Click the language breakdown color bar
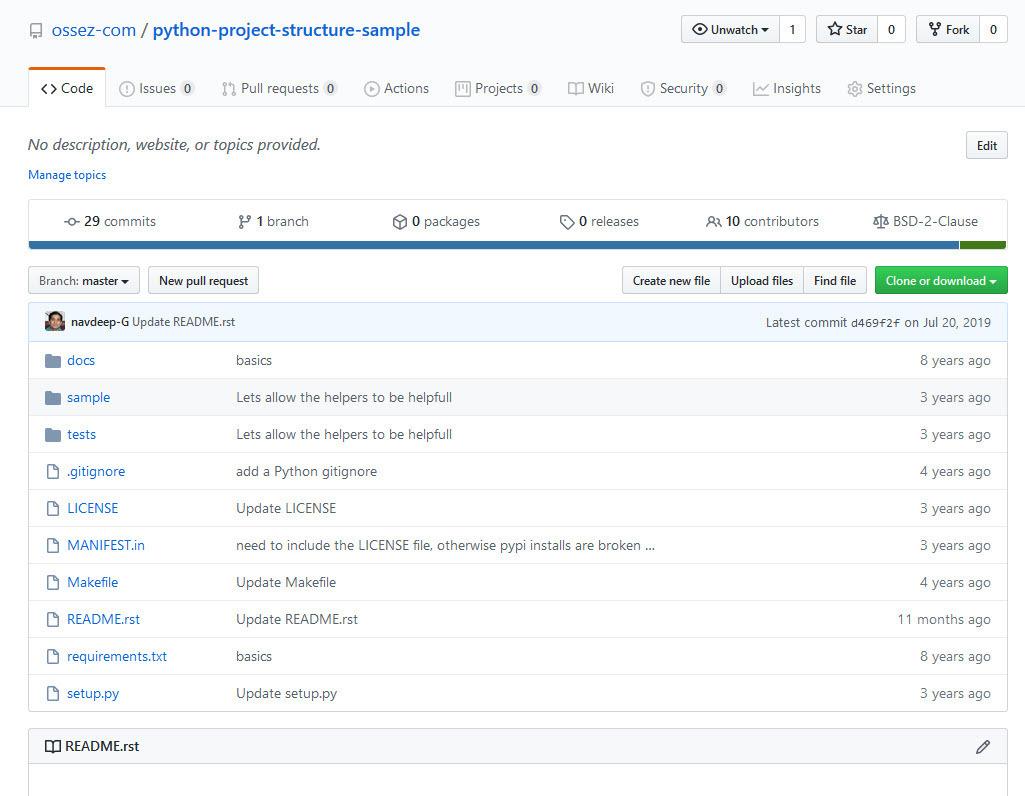Image resolution: width=1025 pixels, height=796 pixels. (517, 245)
